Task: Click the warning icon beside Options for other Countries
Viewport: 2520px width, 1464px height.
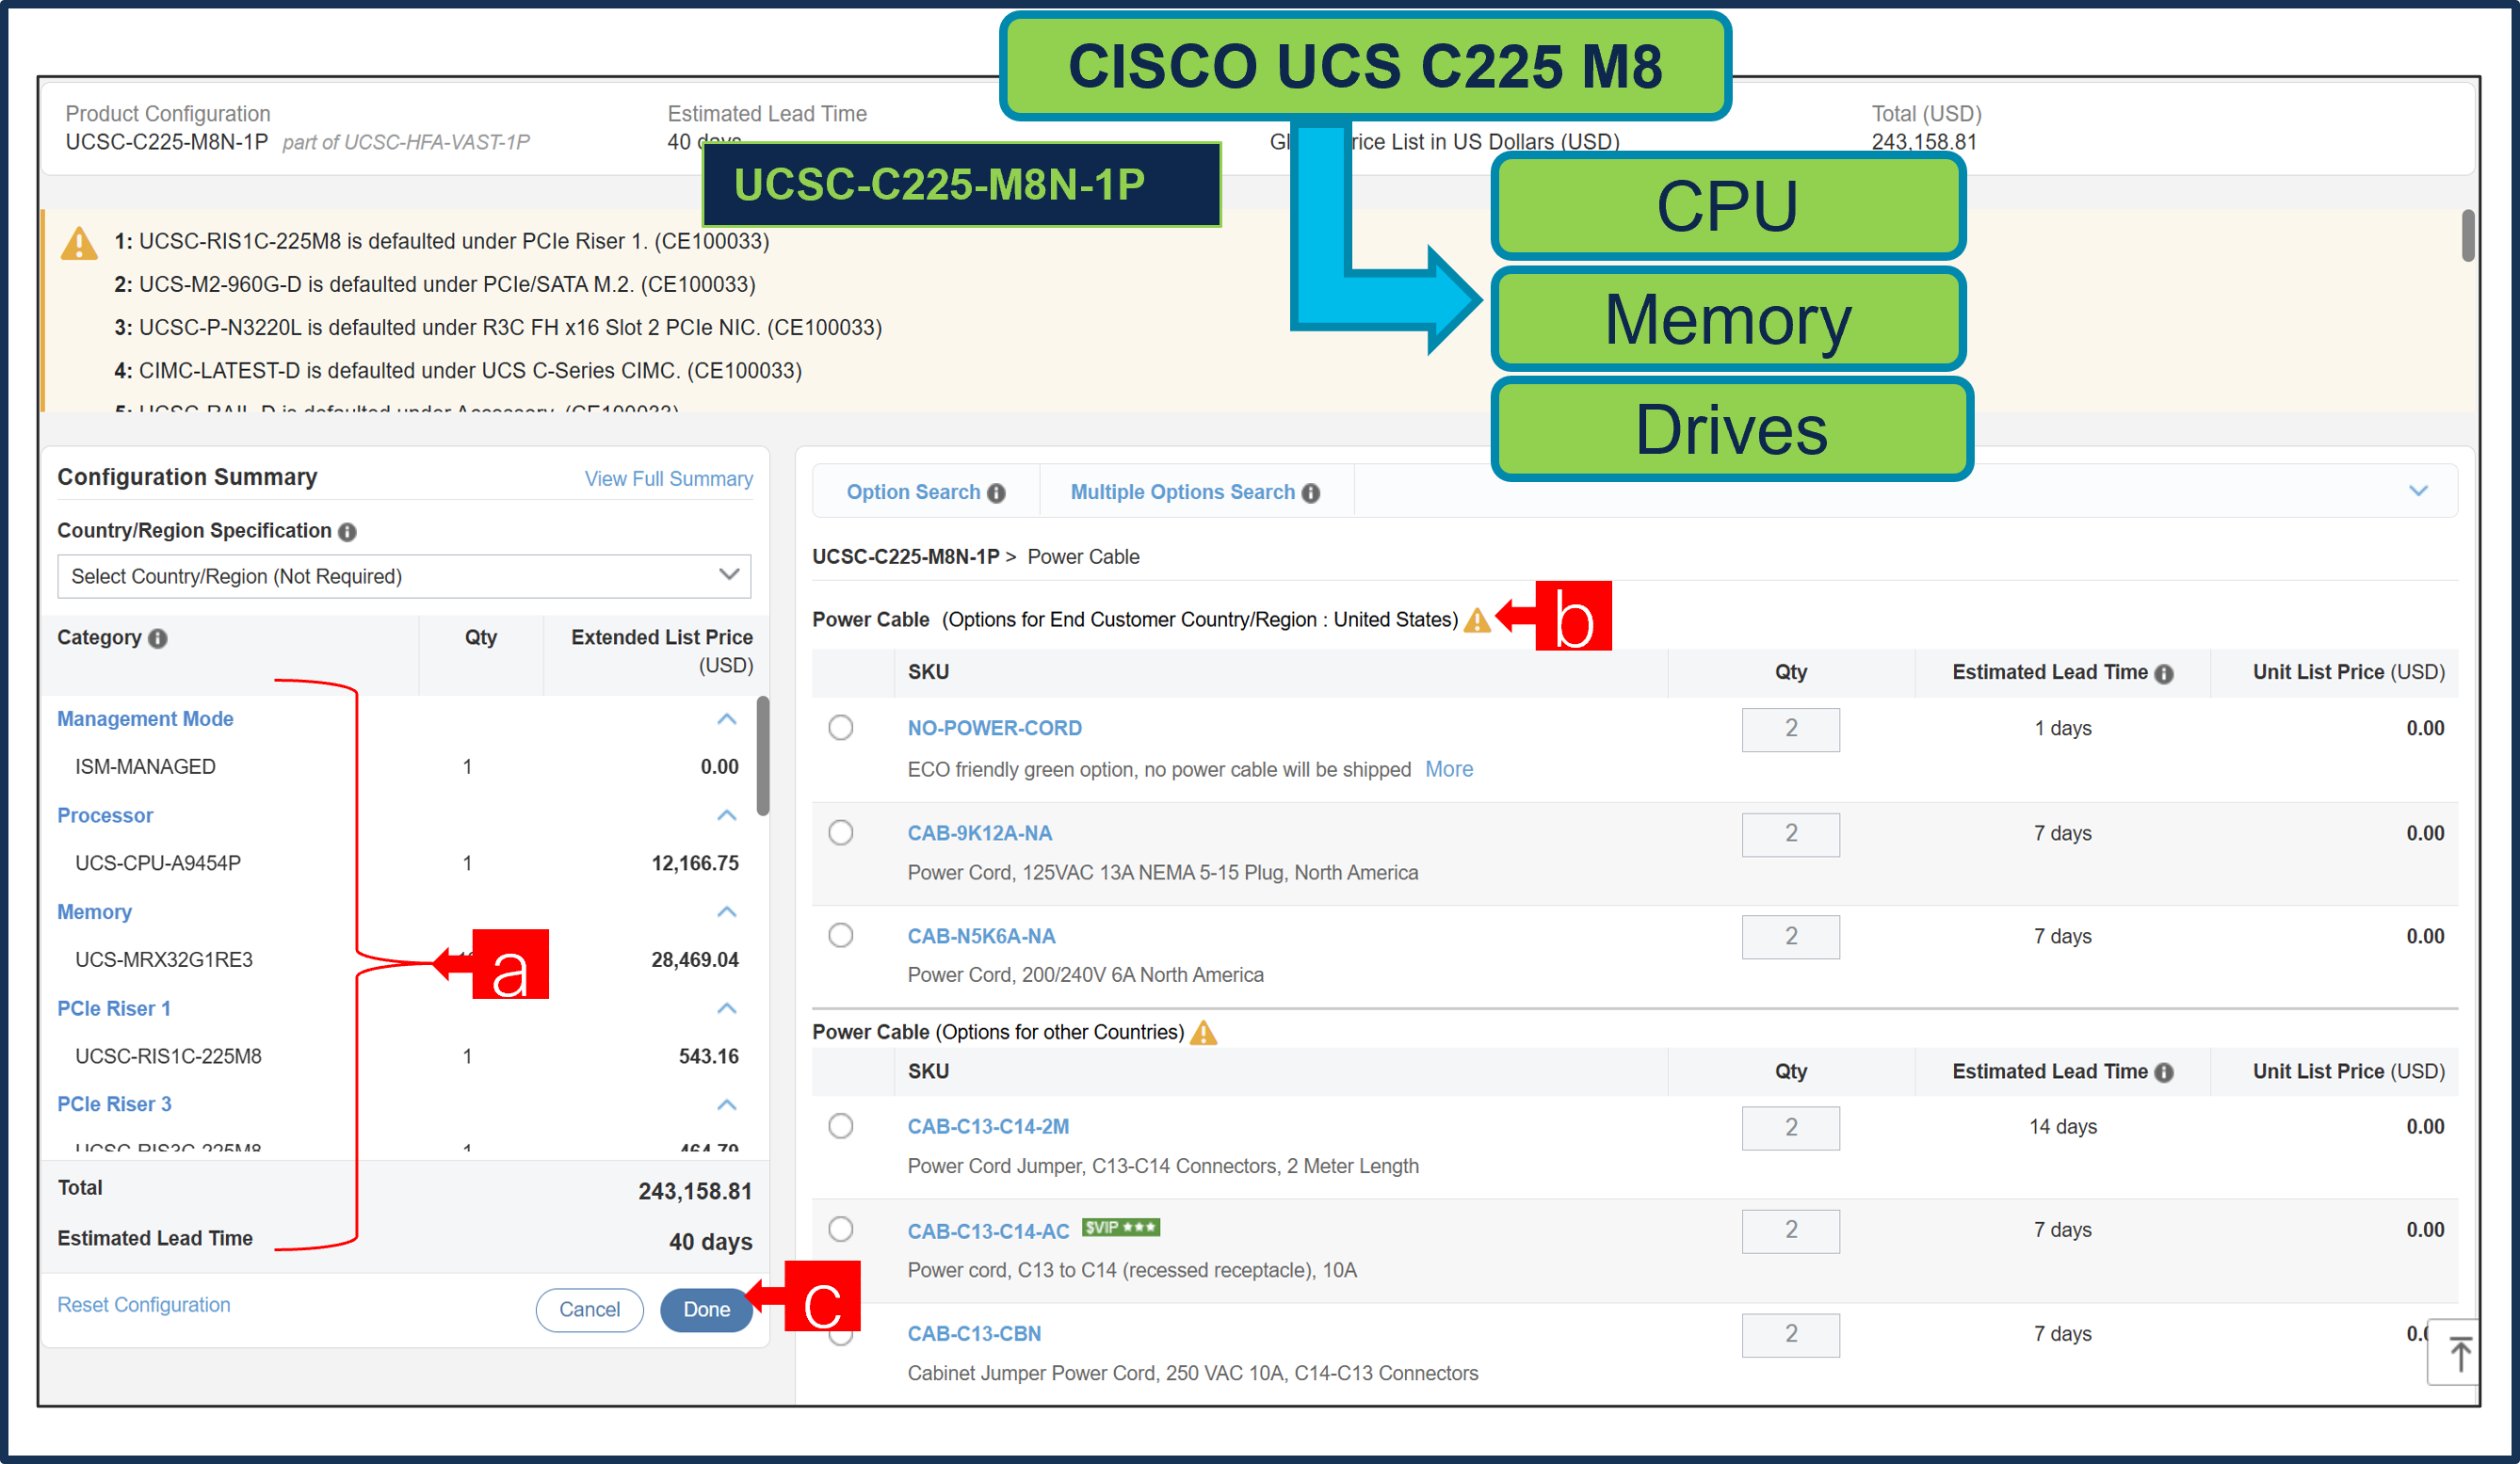Action: pyautogui.click(x=1206, y=1032)
